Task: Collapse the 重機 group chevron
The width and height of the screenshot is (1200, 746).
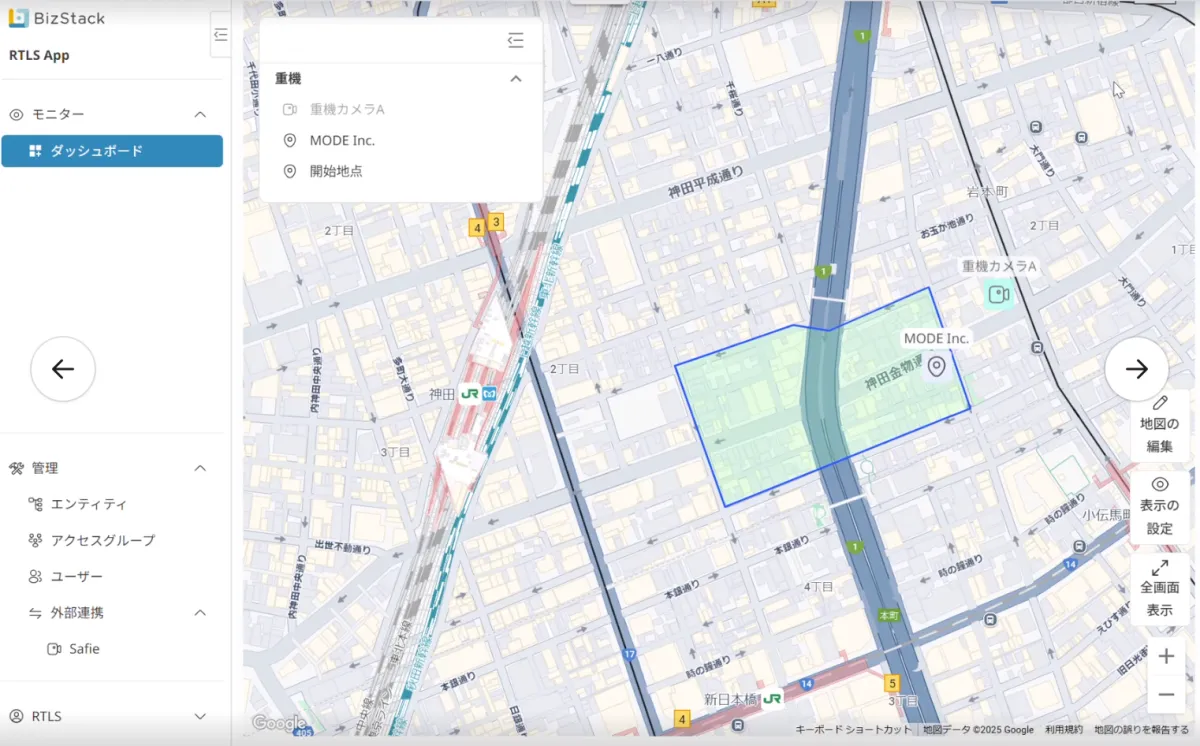Action: click(516, 78)
